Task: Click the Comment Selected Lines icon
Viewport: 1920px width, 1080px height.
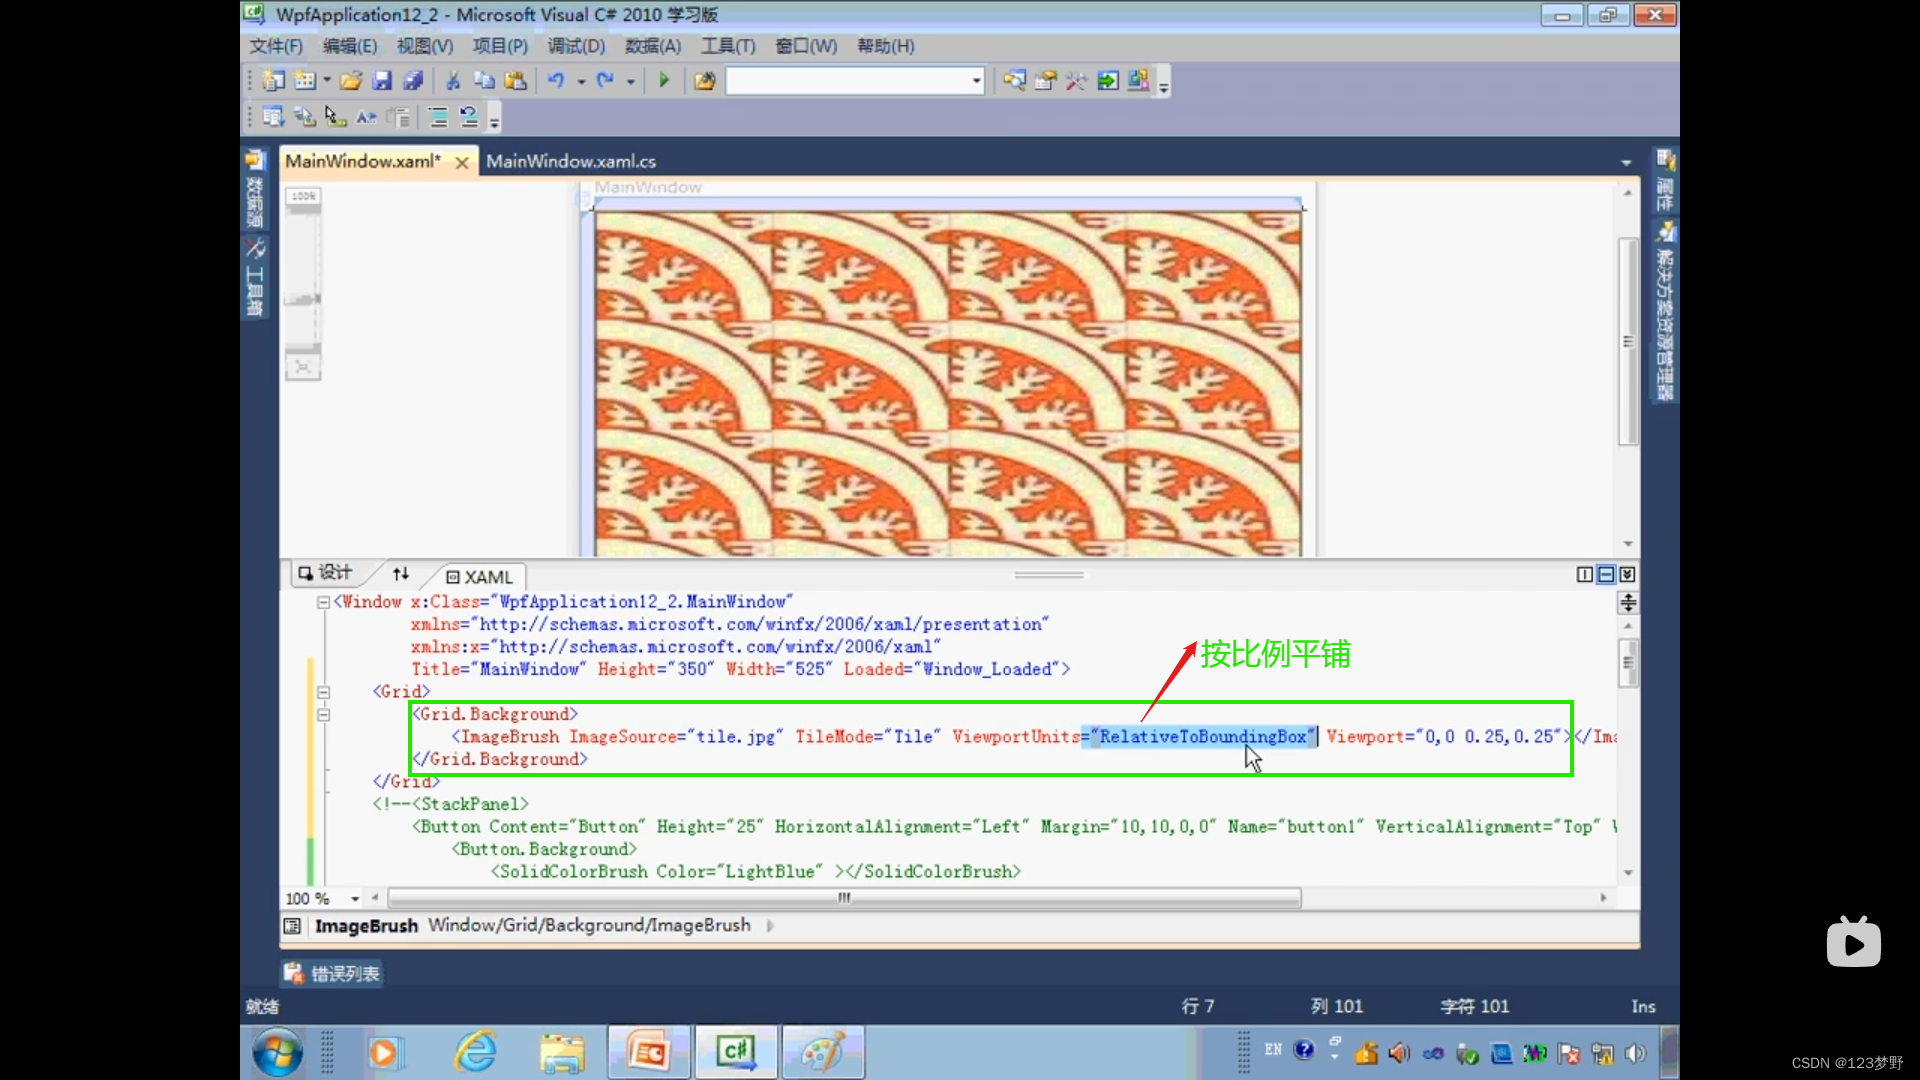Action: click(438, 117)
